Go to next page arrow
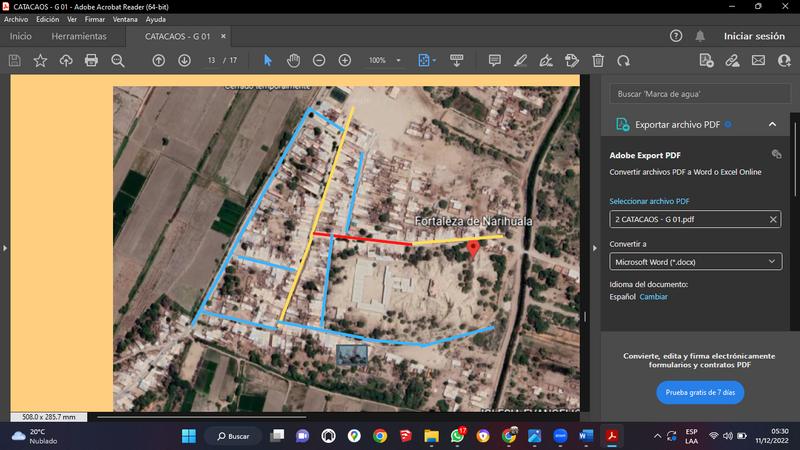 point(185,61)
